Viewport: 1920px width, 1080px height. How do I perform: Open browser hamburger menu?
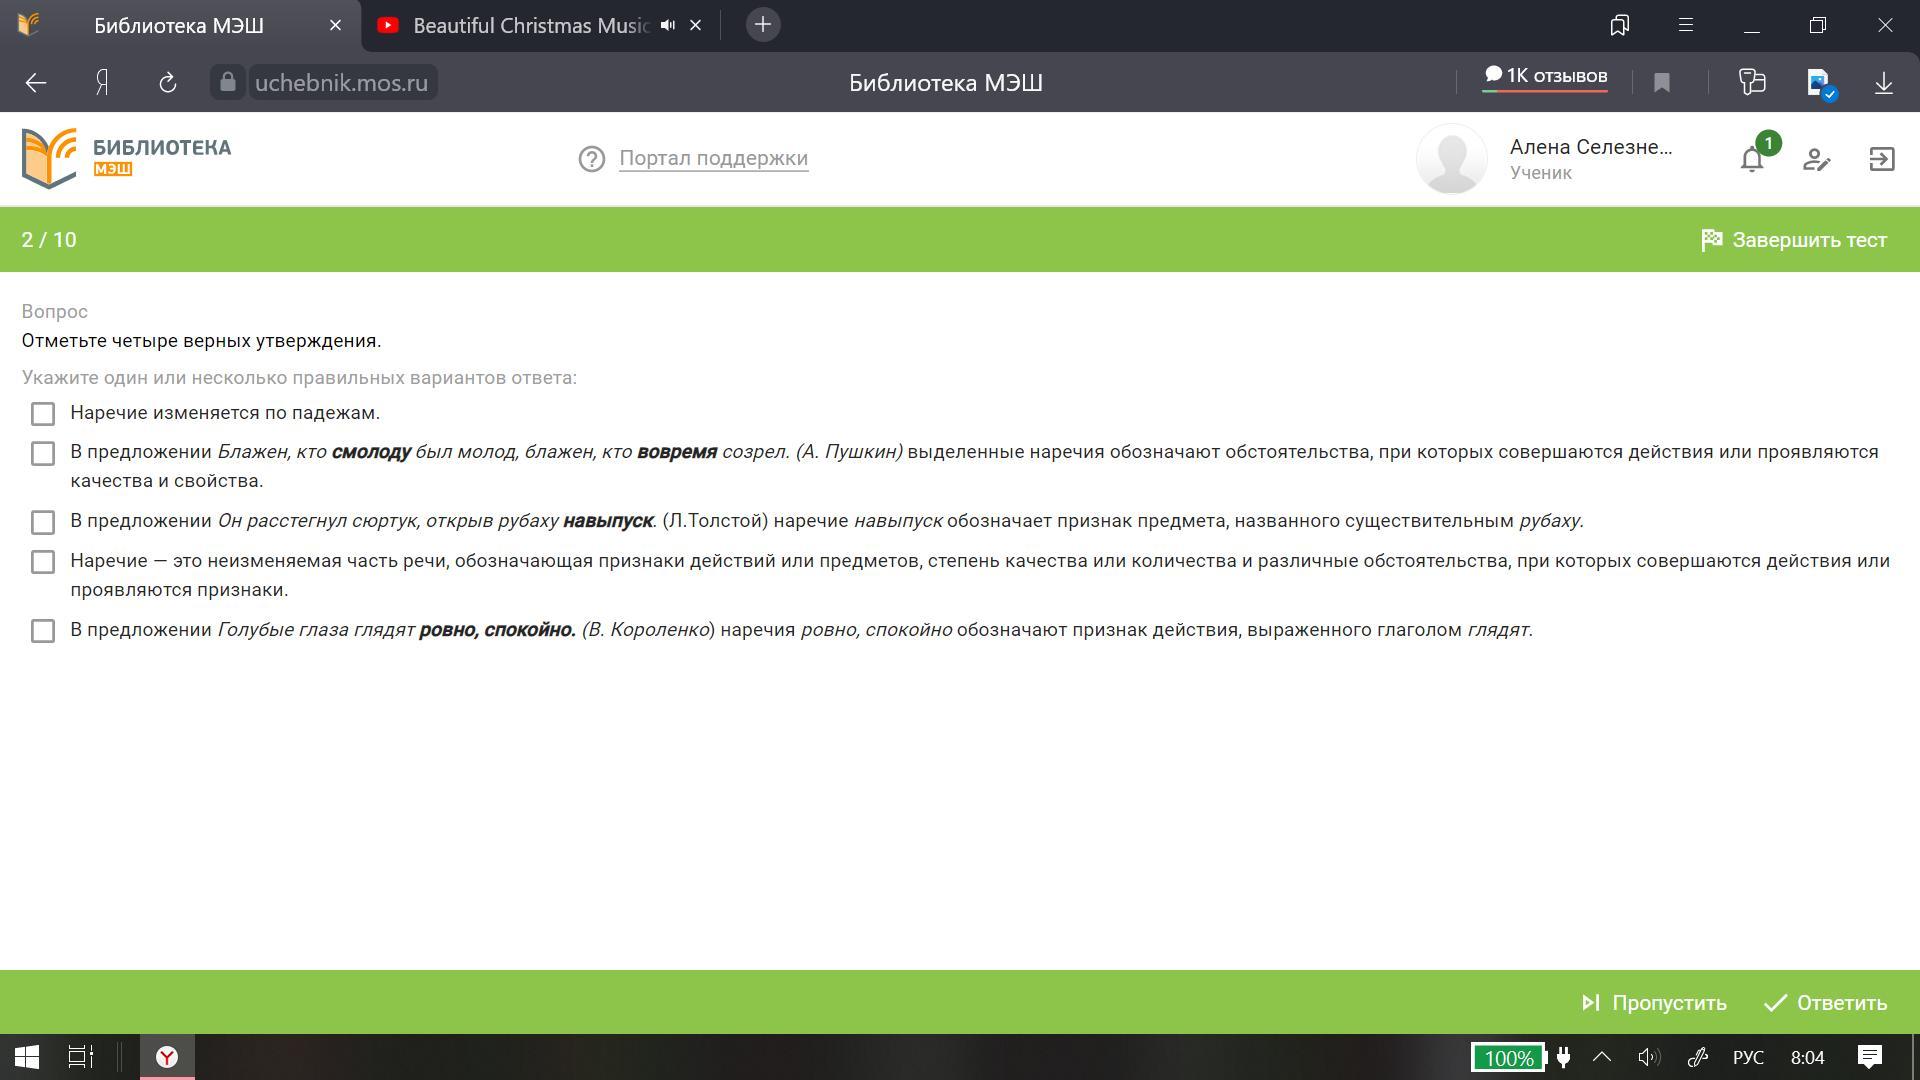1685,25
